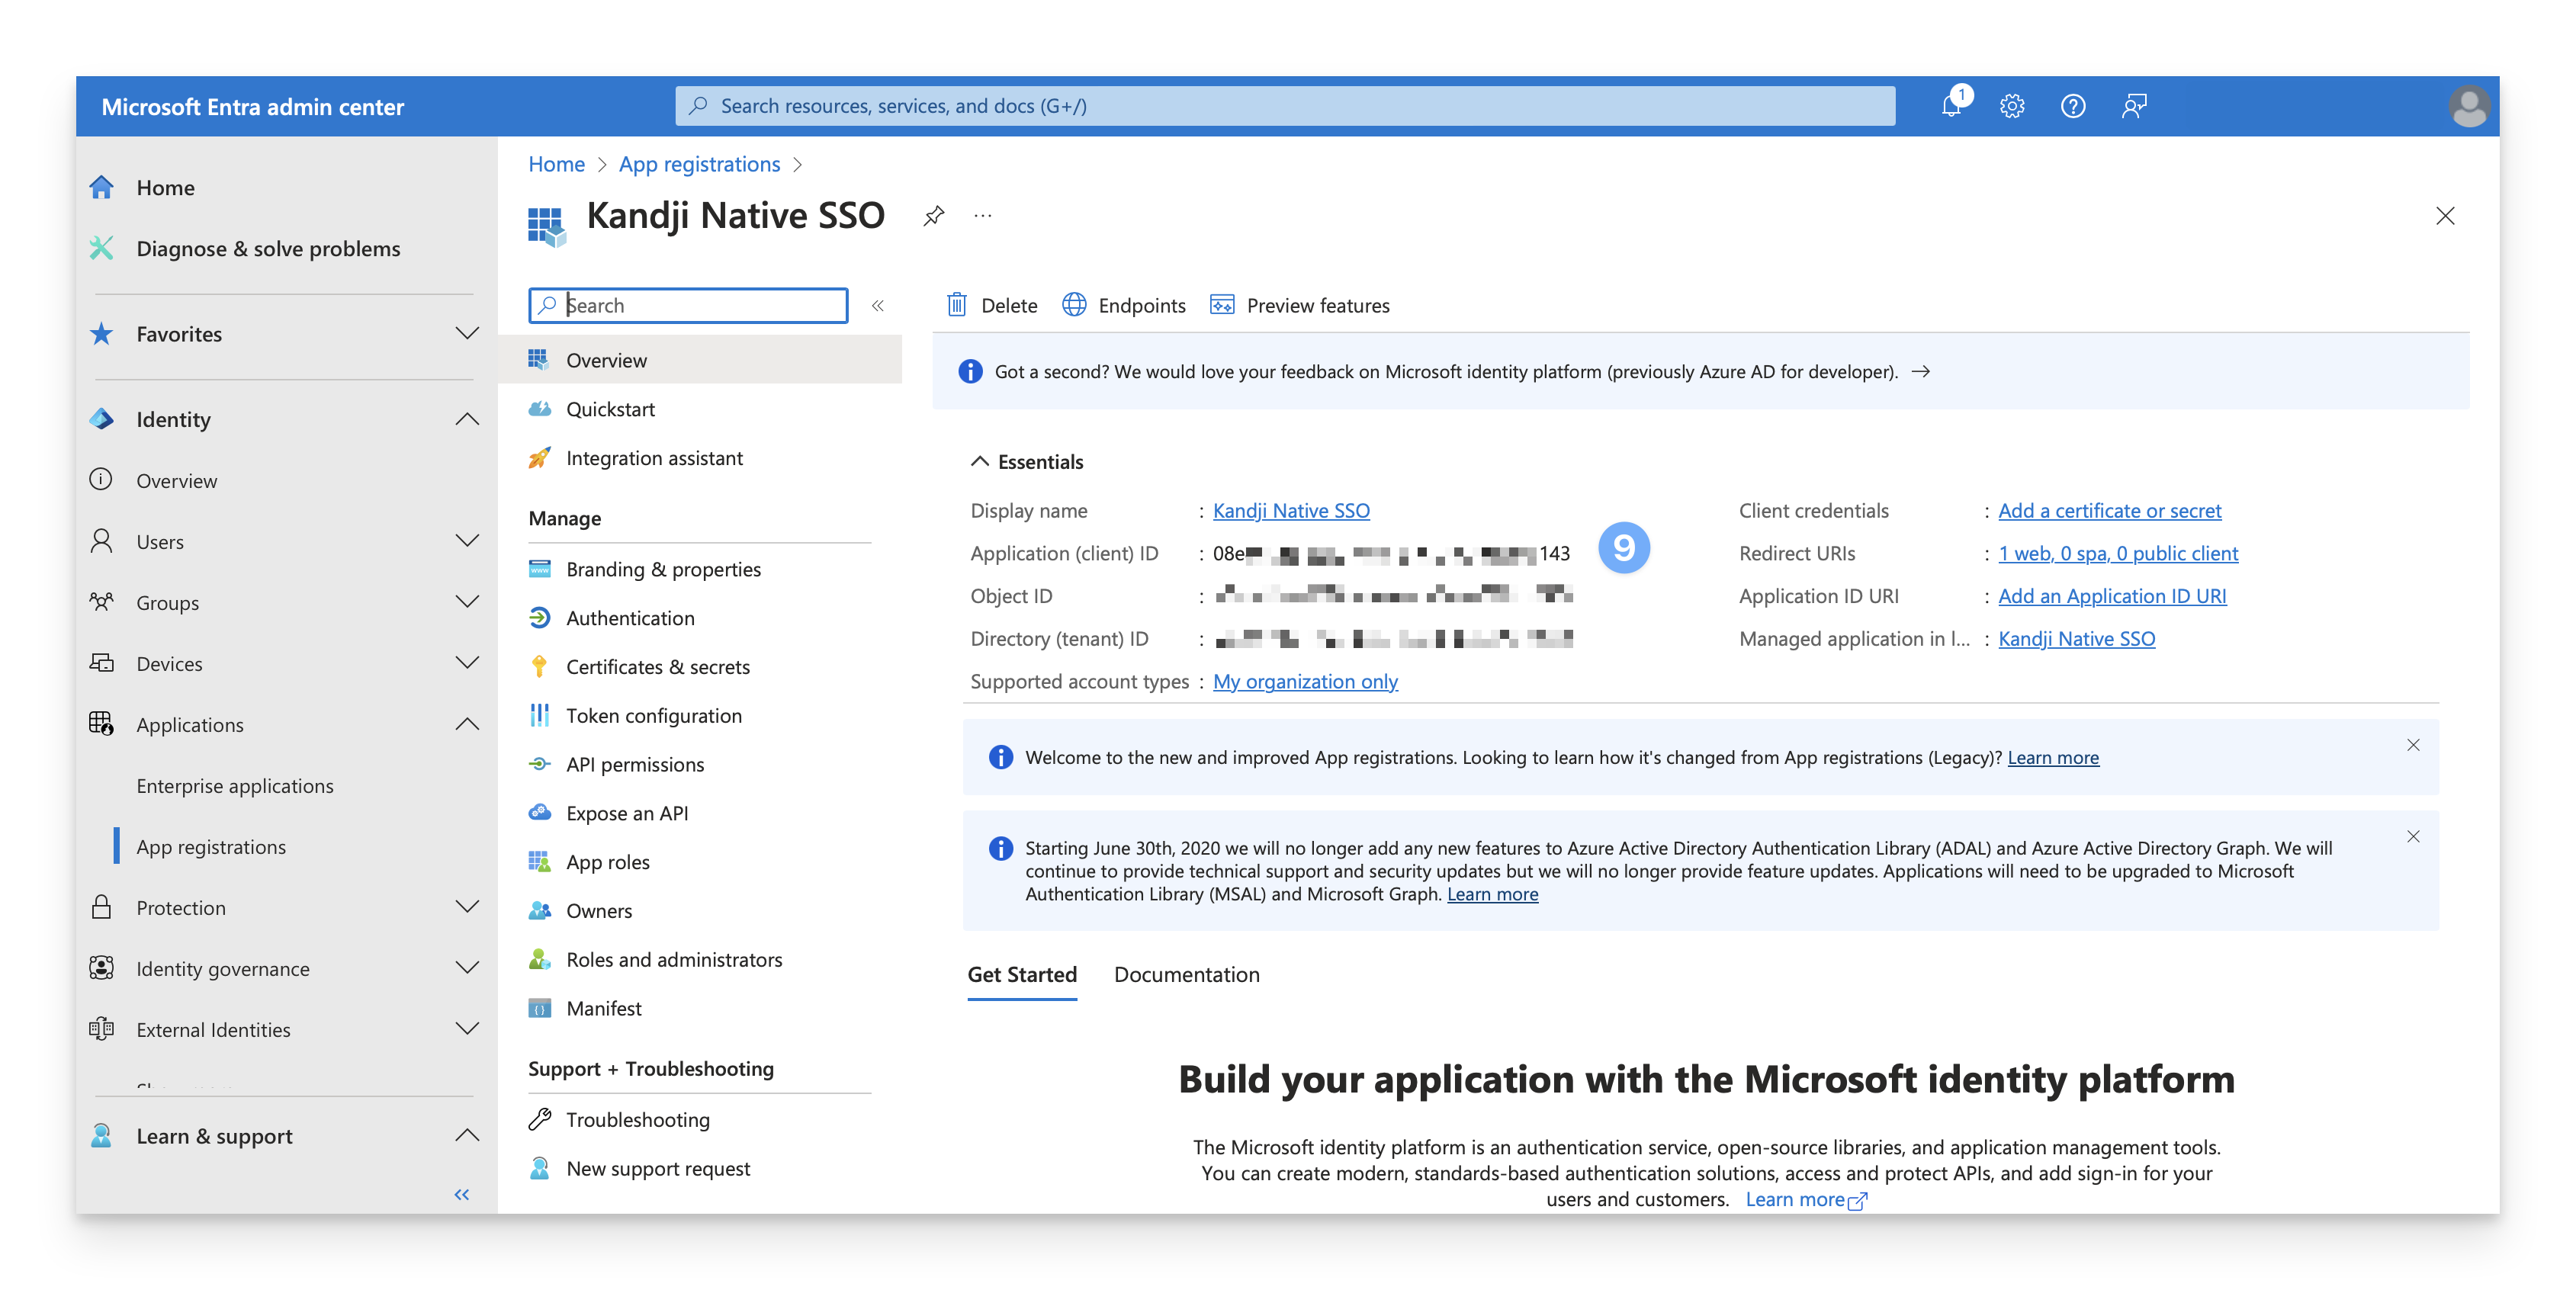2576x1290 pixels.
Task: Open portal settings gear icon
Action: coord(2012,106)
